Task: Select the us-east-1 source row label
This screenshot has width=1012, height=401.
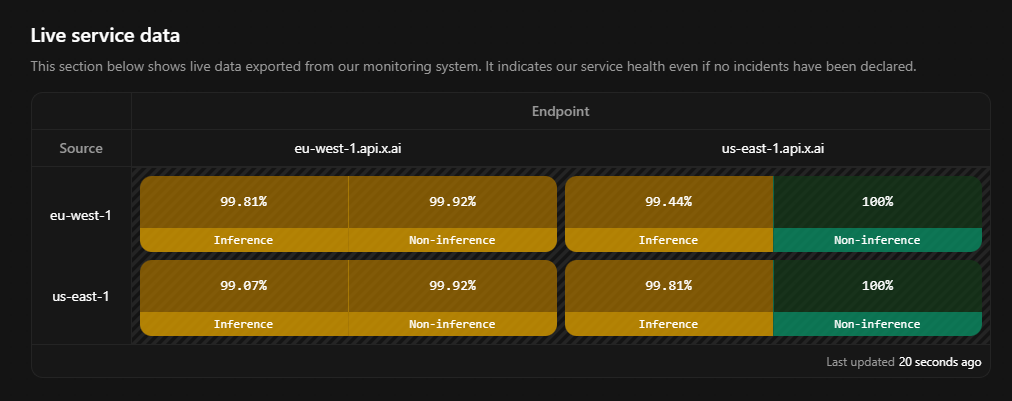Action: (x=81, y=297)
